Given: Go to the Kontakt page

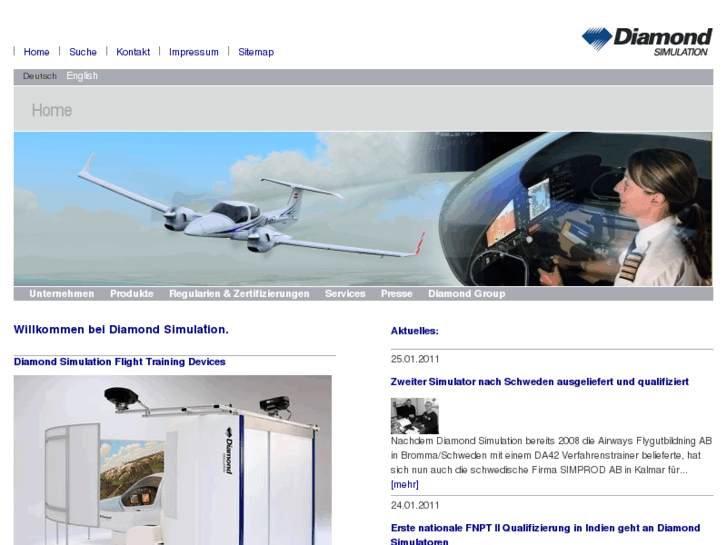Looking at the screenshot, I should tap(133, 52).
